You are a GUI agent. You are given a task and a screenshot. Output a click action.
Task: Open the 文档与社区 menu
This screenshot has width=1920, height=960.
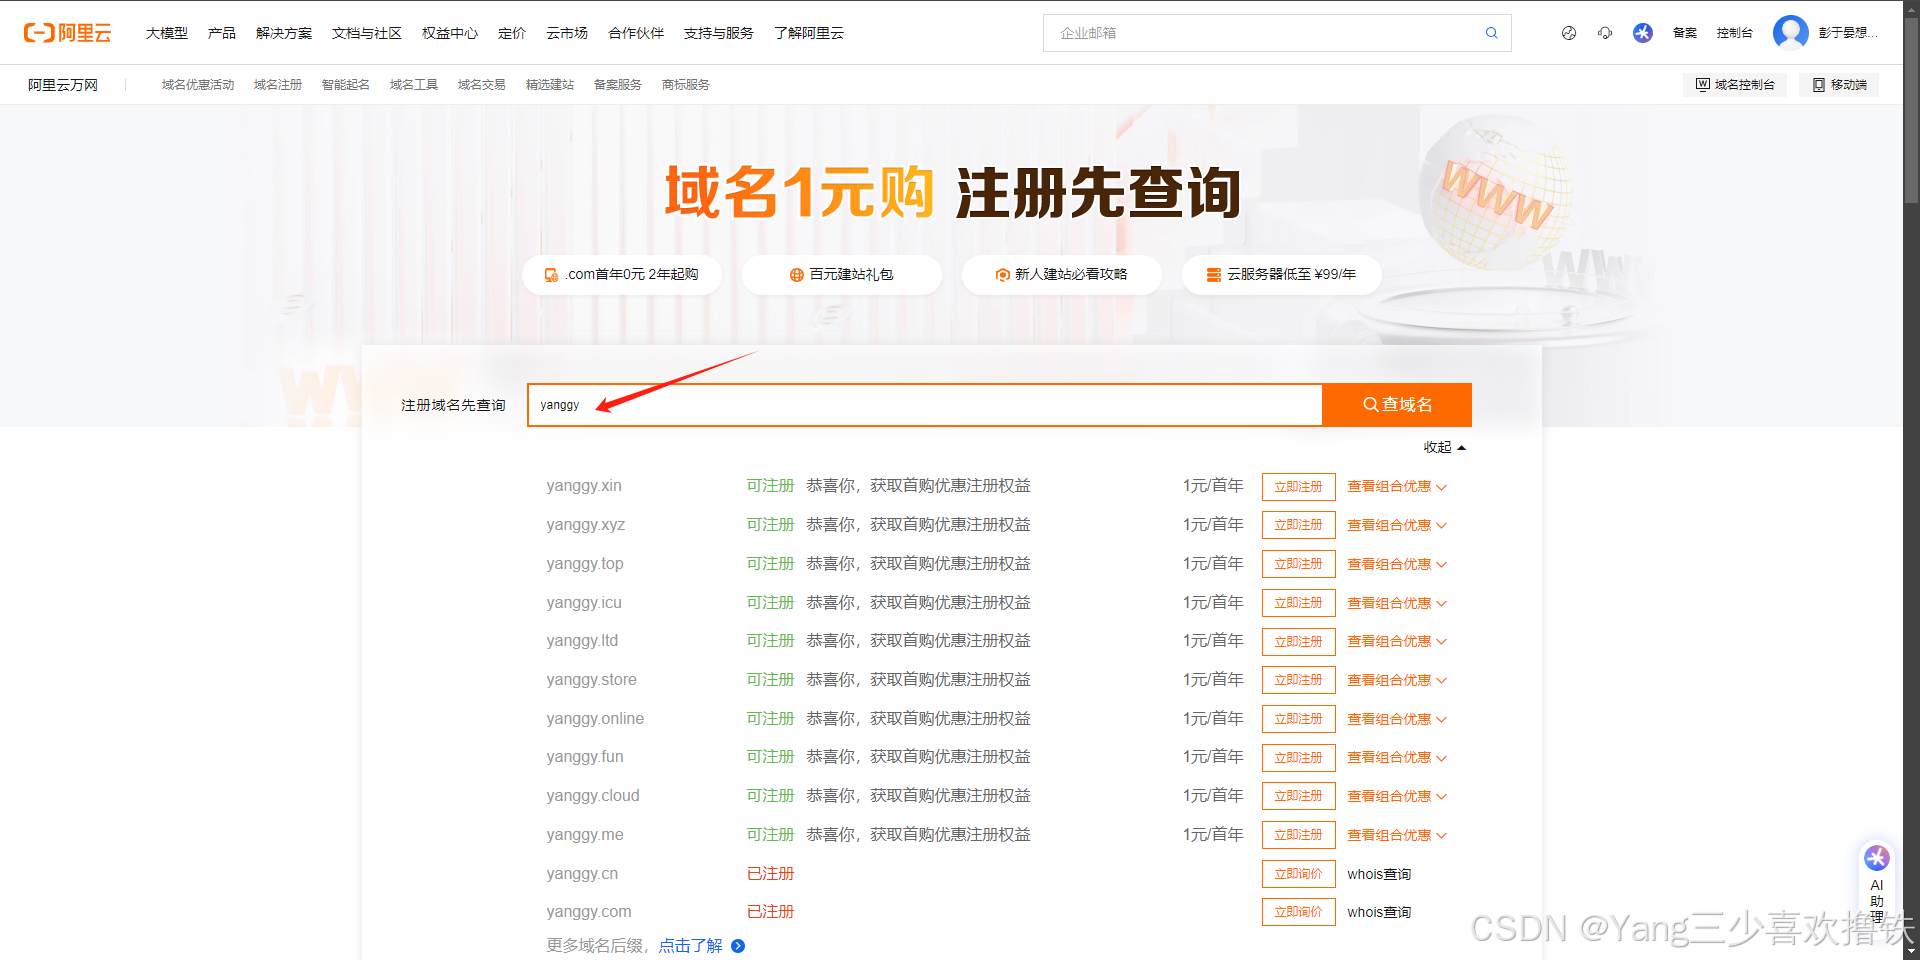(x=367, y=33)
